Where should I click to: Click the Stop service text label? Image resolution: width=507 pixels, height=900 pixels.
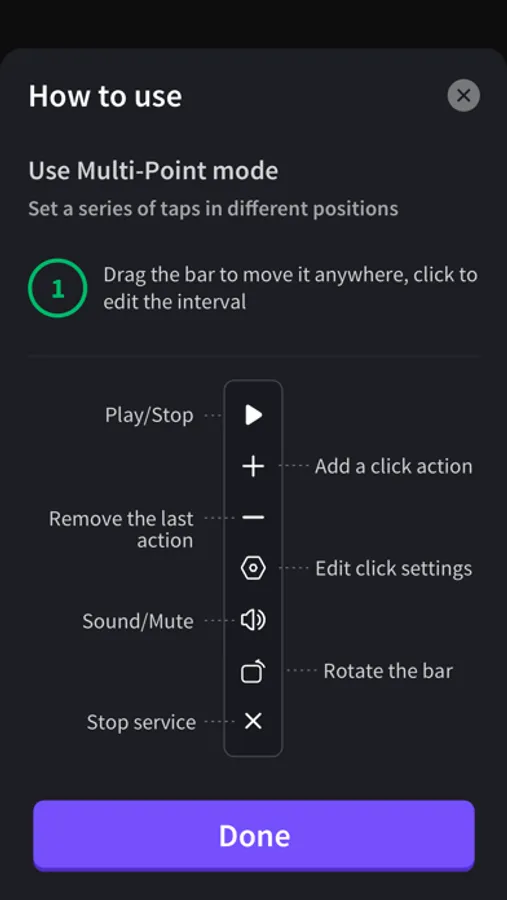pyautogui.click(x=141, y=722)
